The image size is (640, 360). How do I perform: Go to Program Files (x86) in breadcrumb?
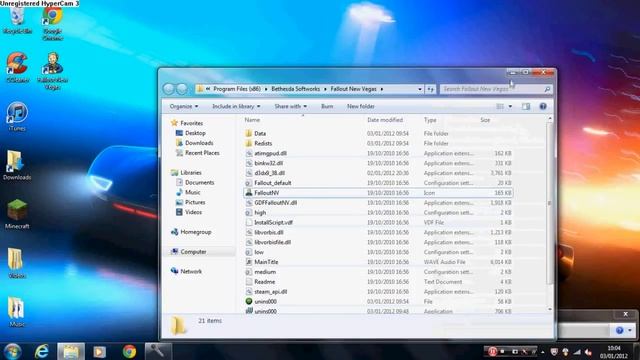(x=237, y=89)
